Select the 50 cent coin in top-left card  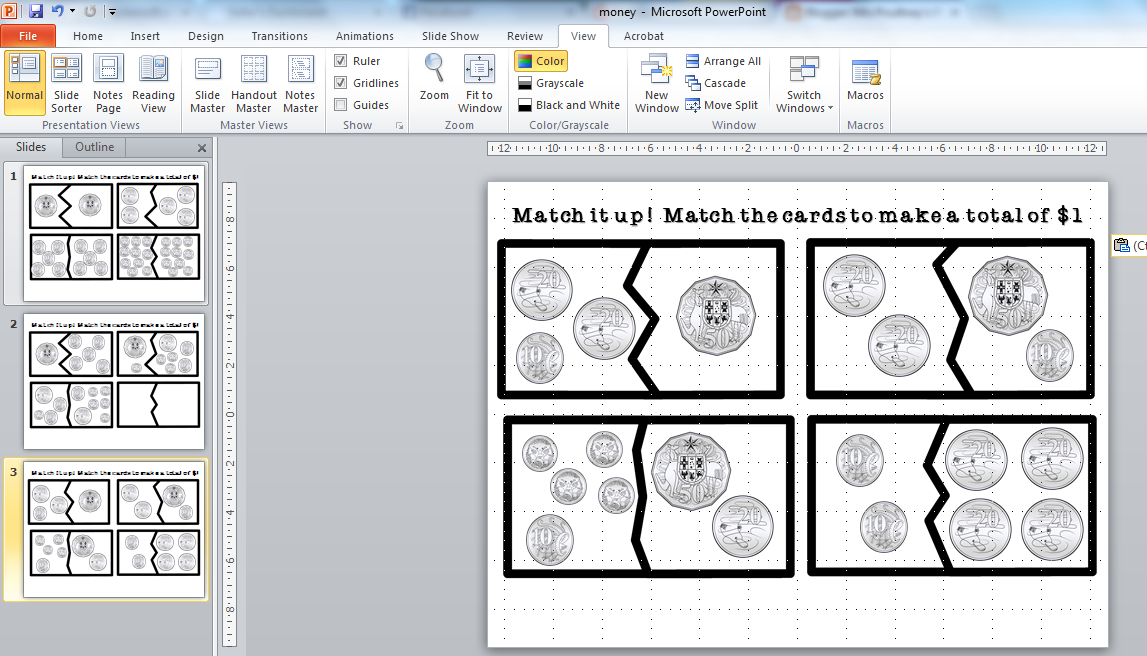pos(715,315)
